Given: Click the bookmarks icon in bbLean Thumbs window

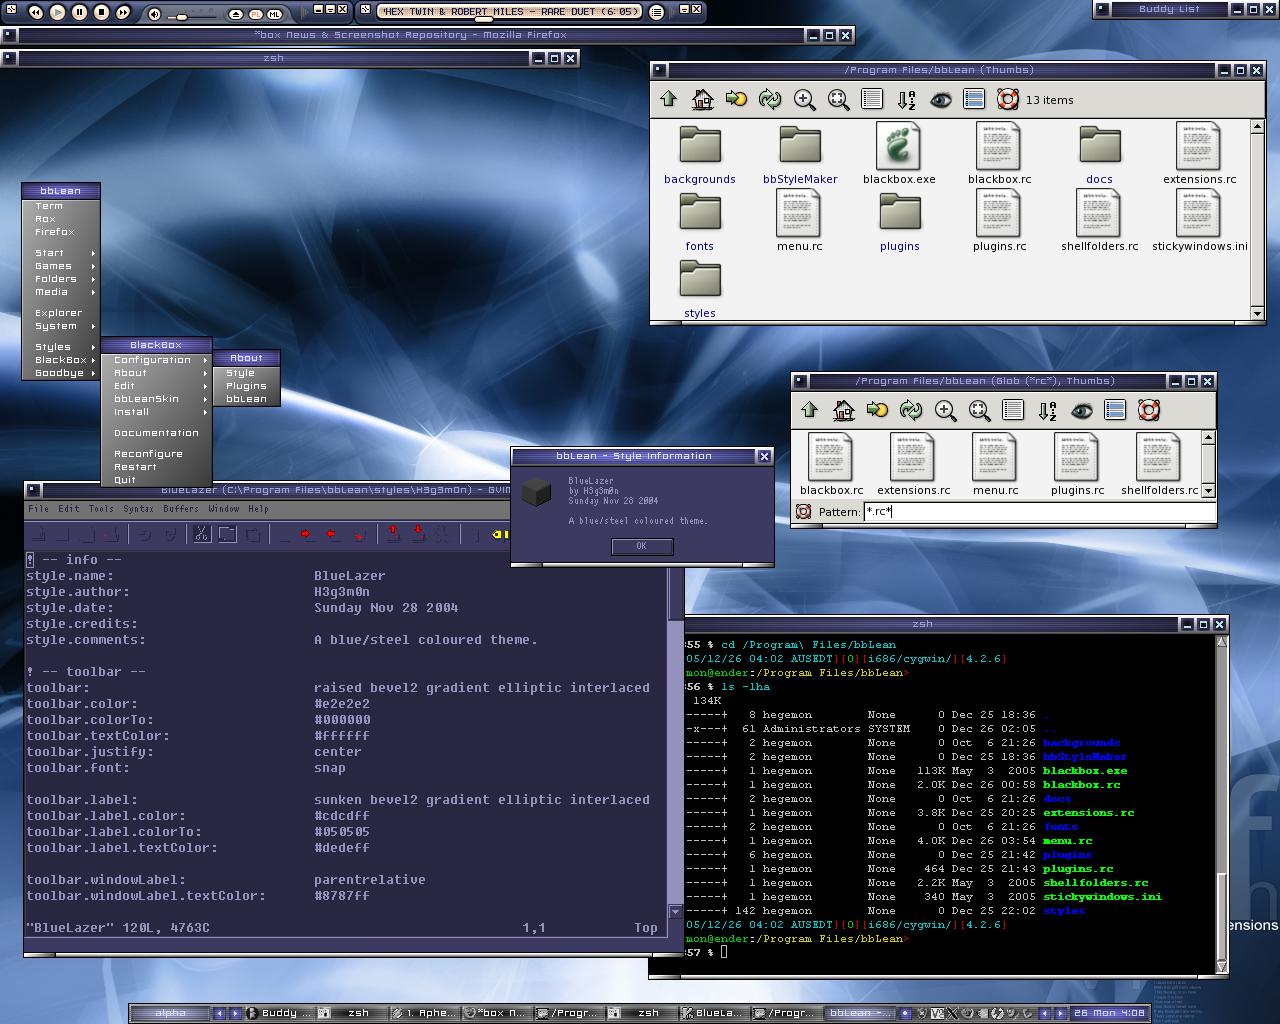Looking at the screenshot, I should [x=736, y=99].
